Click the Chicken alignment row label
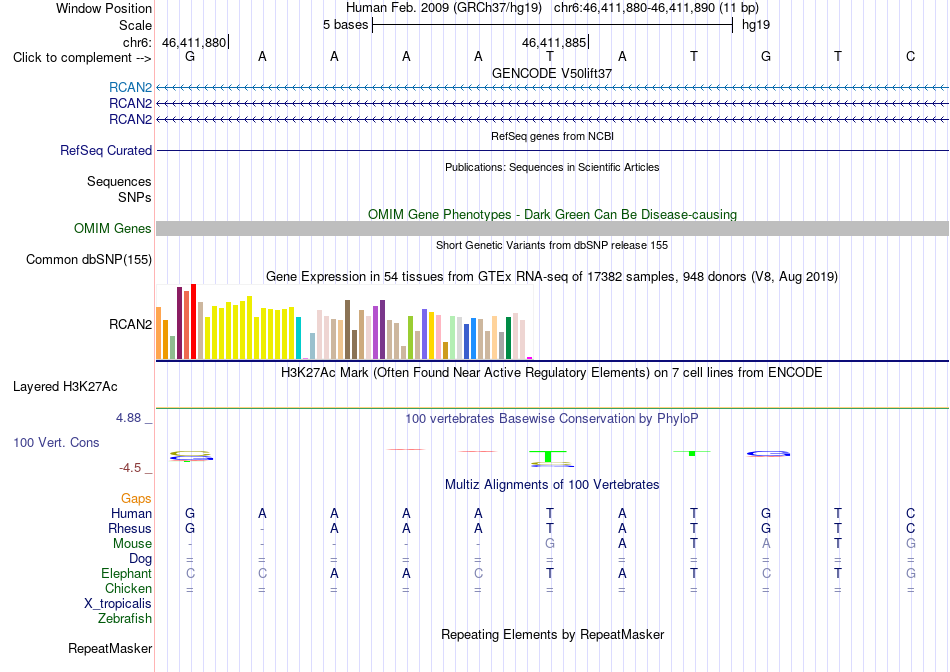 coord(128,588)
